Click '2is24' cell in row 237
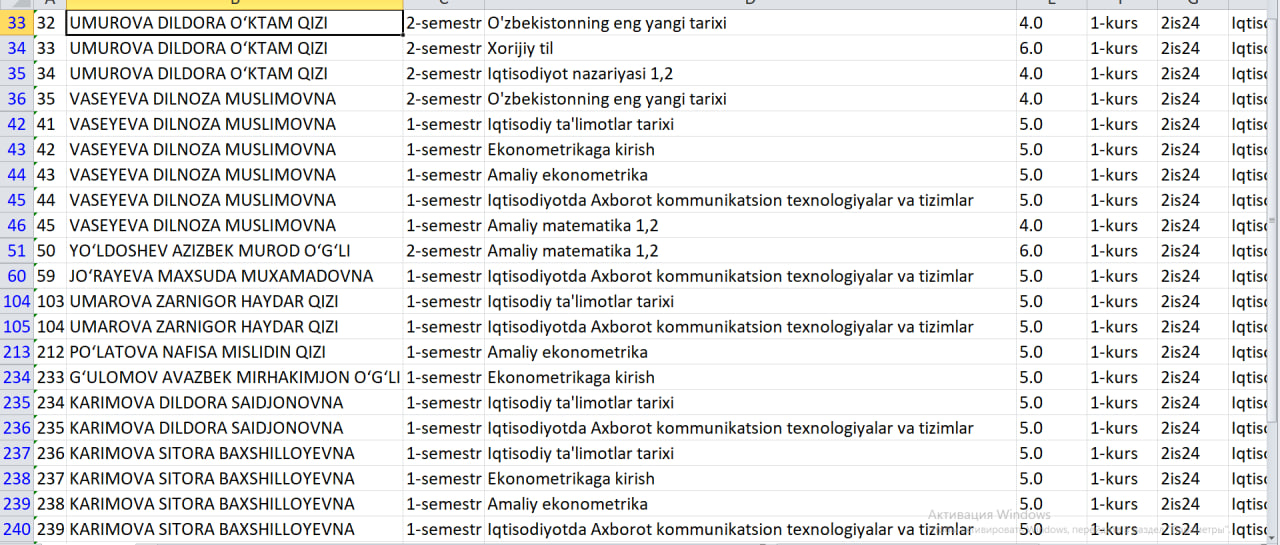 [x=1193, y=453]
